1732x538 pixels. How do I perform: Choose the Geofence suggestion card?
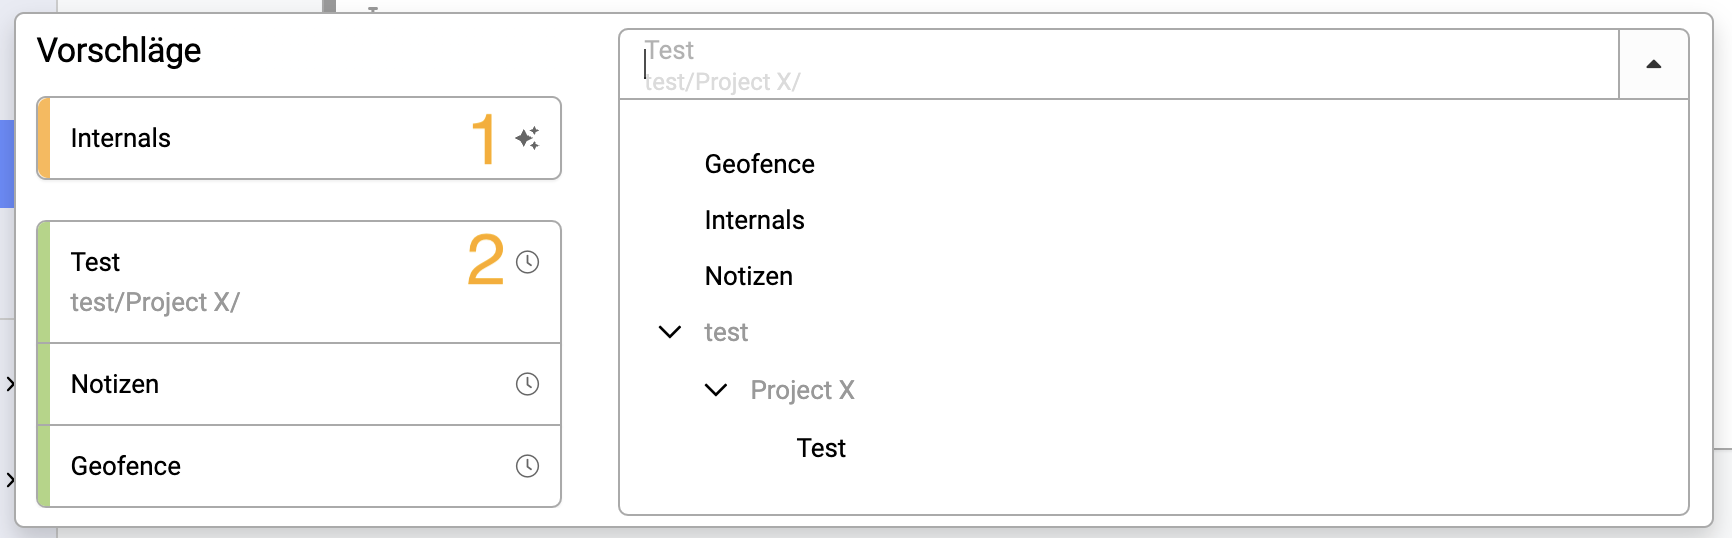299,466
